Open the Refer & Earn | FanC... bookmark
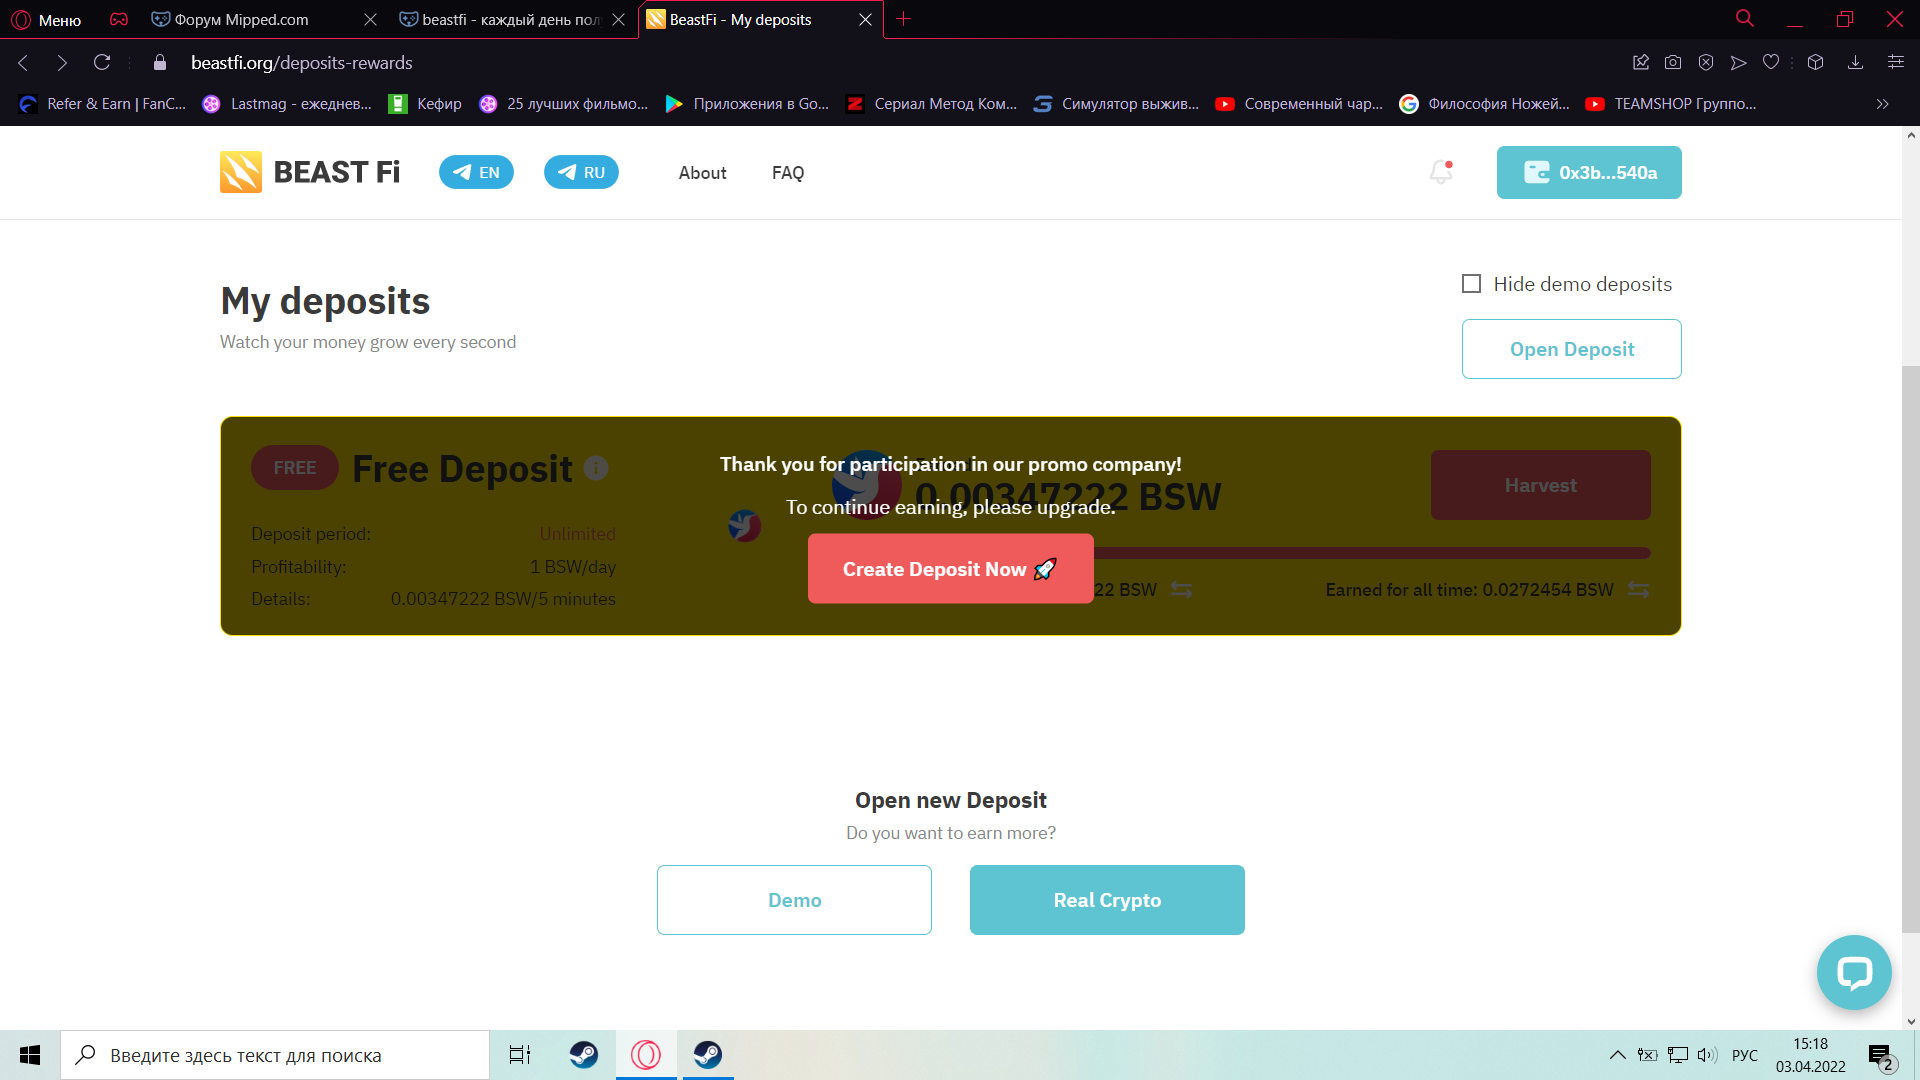 click(x=103, y=104)
